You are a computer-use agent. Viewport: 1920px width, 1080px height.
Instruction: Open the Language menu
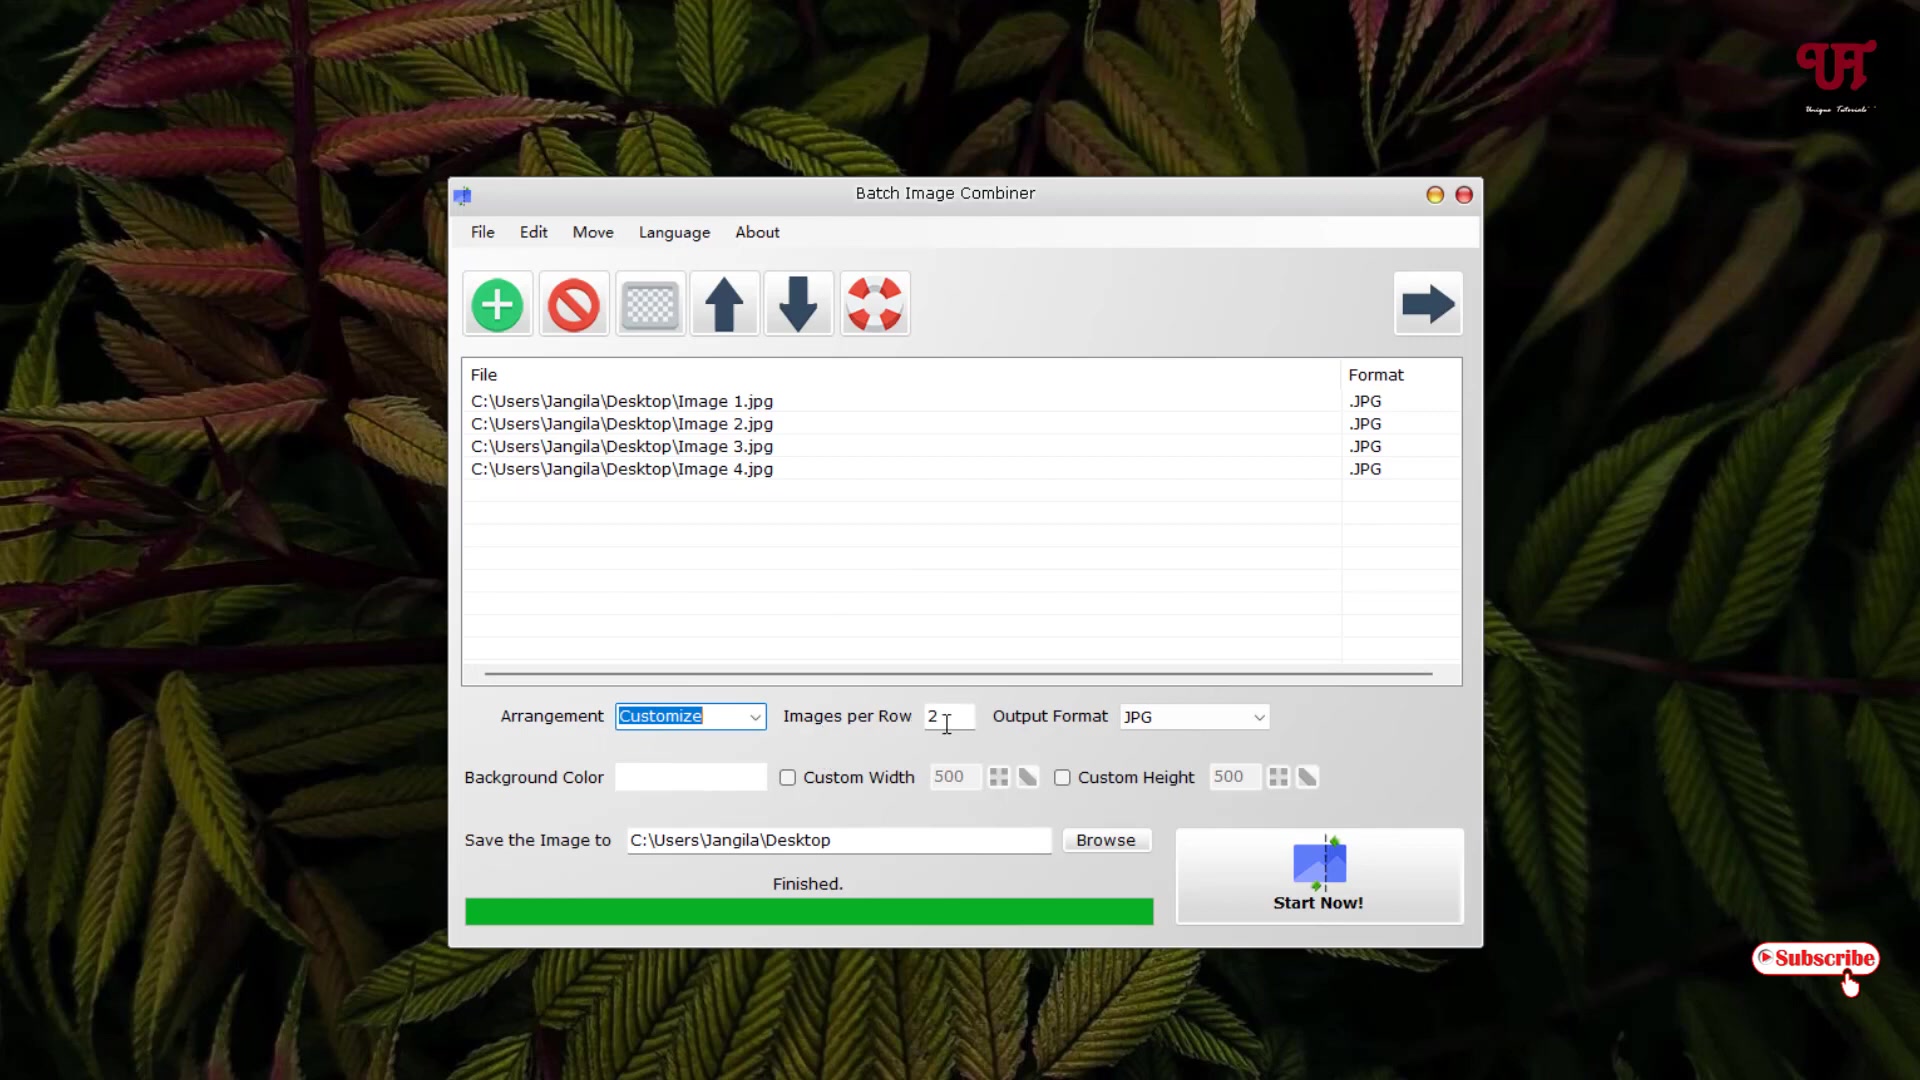coord(674,232)
